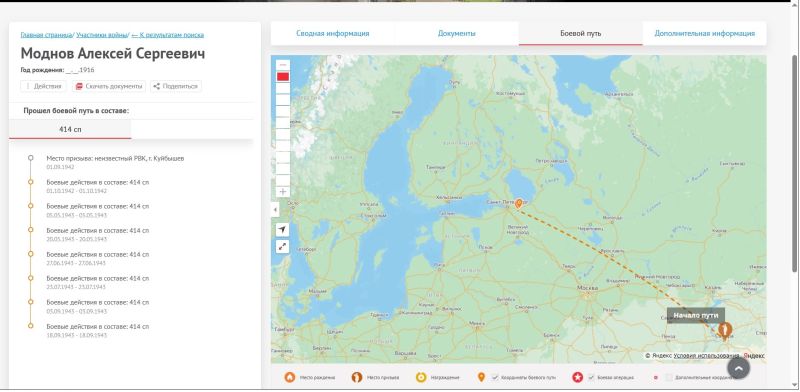
Task: Click the red map zoom level indicator
Action: click(x=283, y=77)
